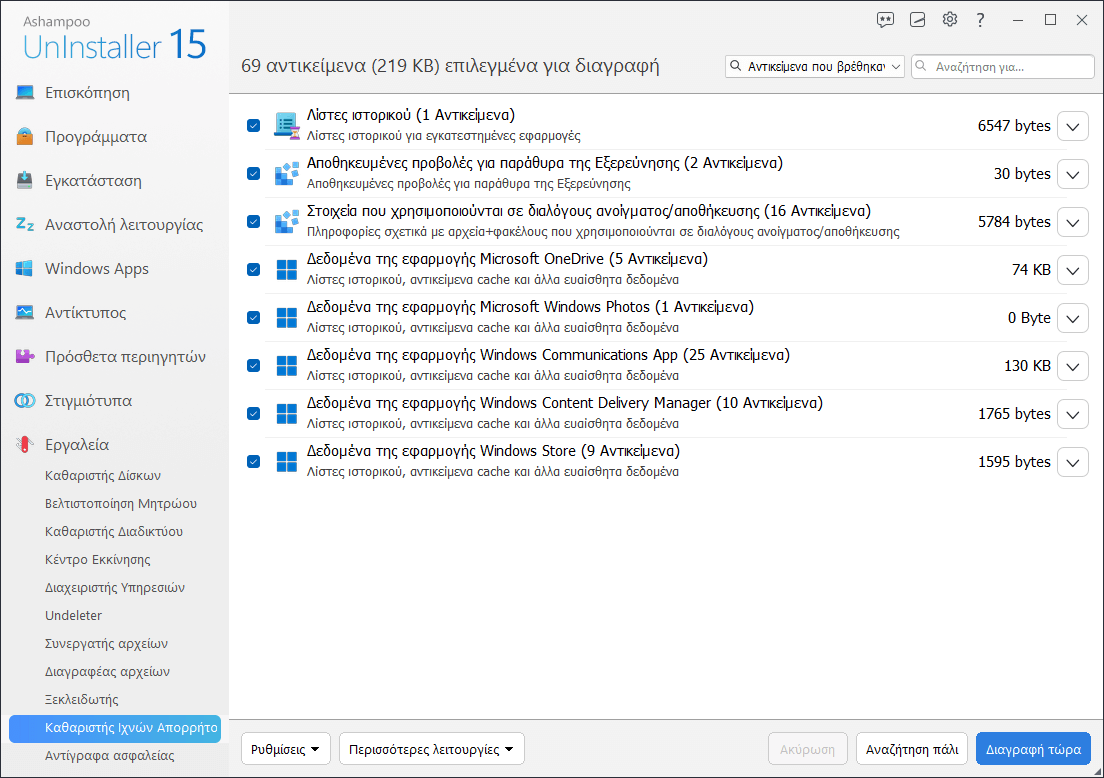Viewport: 1104px width, 778px height.
Task: Uncheck Windows Store data checkbox
Action: click(253, 461)
